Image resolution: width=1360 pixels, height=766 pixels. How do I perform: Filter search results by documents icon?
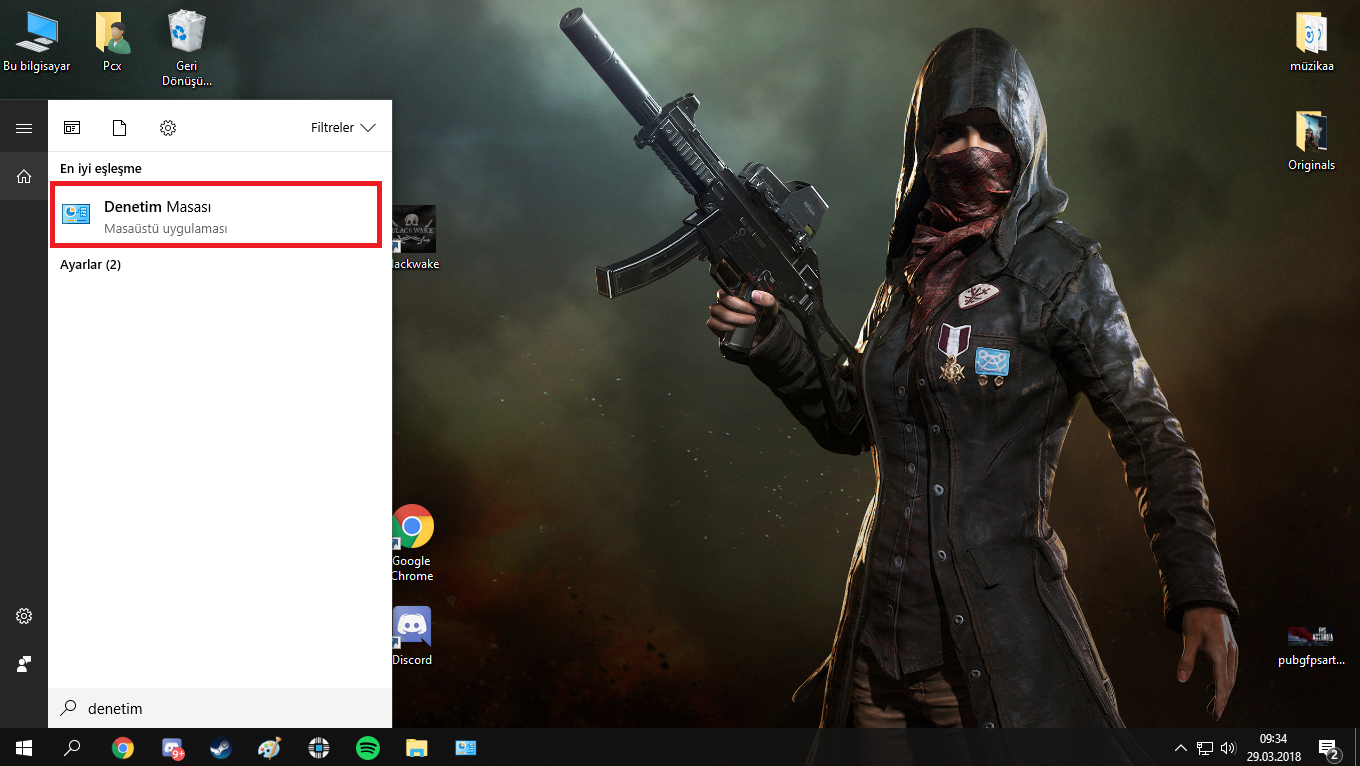120,128
